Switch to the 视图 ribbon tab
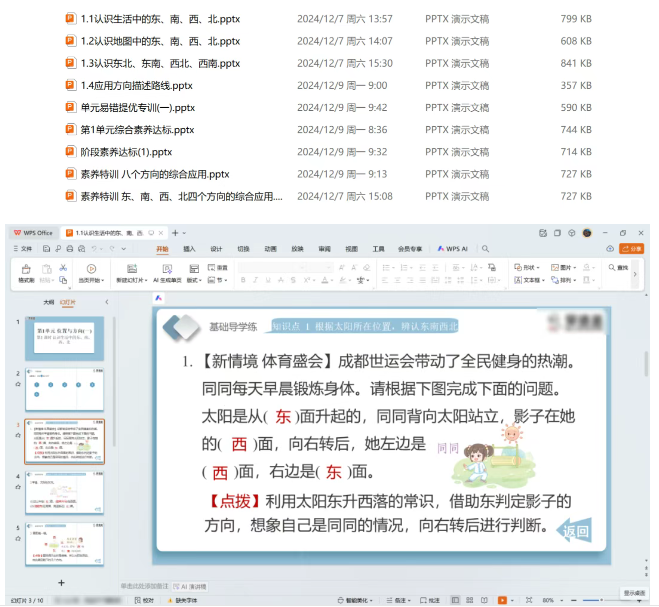This screenshot has height=607, width=659. pyautogui.click(x=351, y=249)
